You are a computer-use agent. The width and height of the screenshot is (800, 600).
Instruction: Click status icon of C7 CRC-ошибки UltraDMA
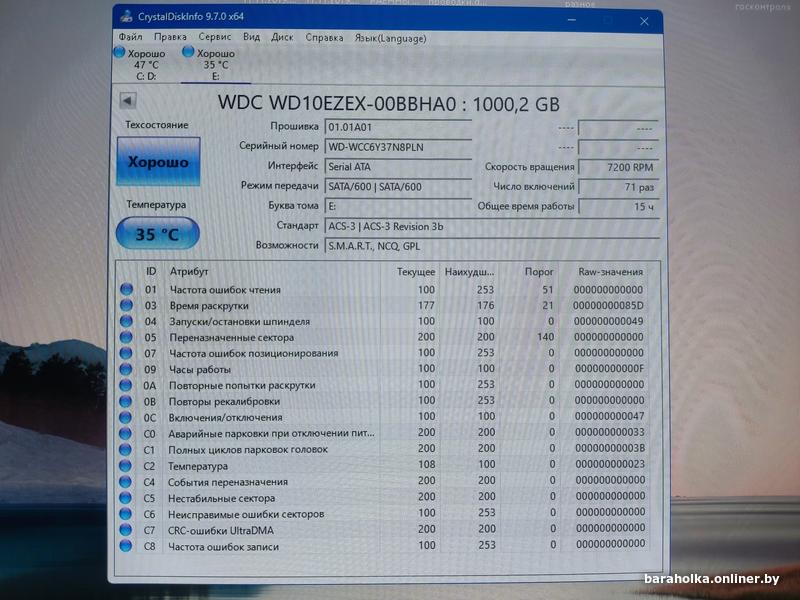click(x=126, y=530)
